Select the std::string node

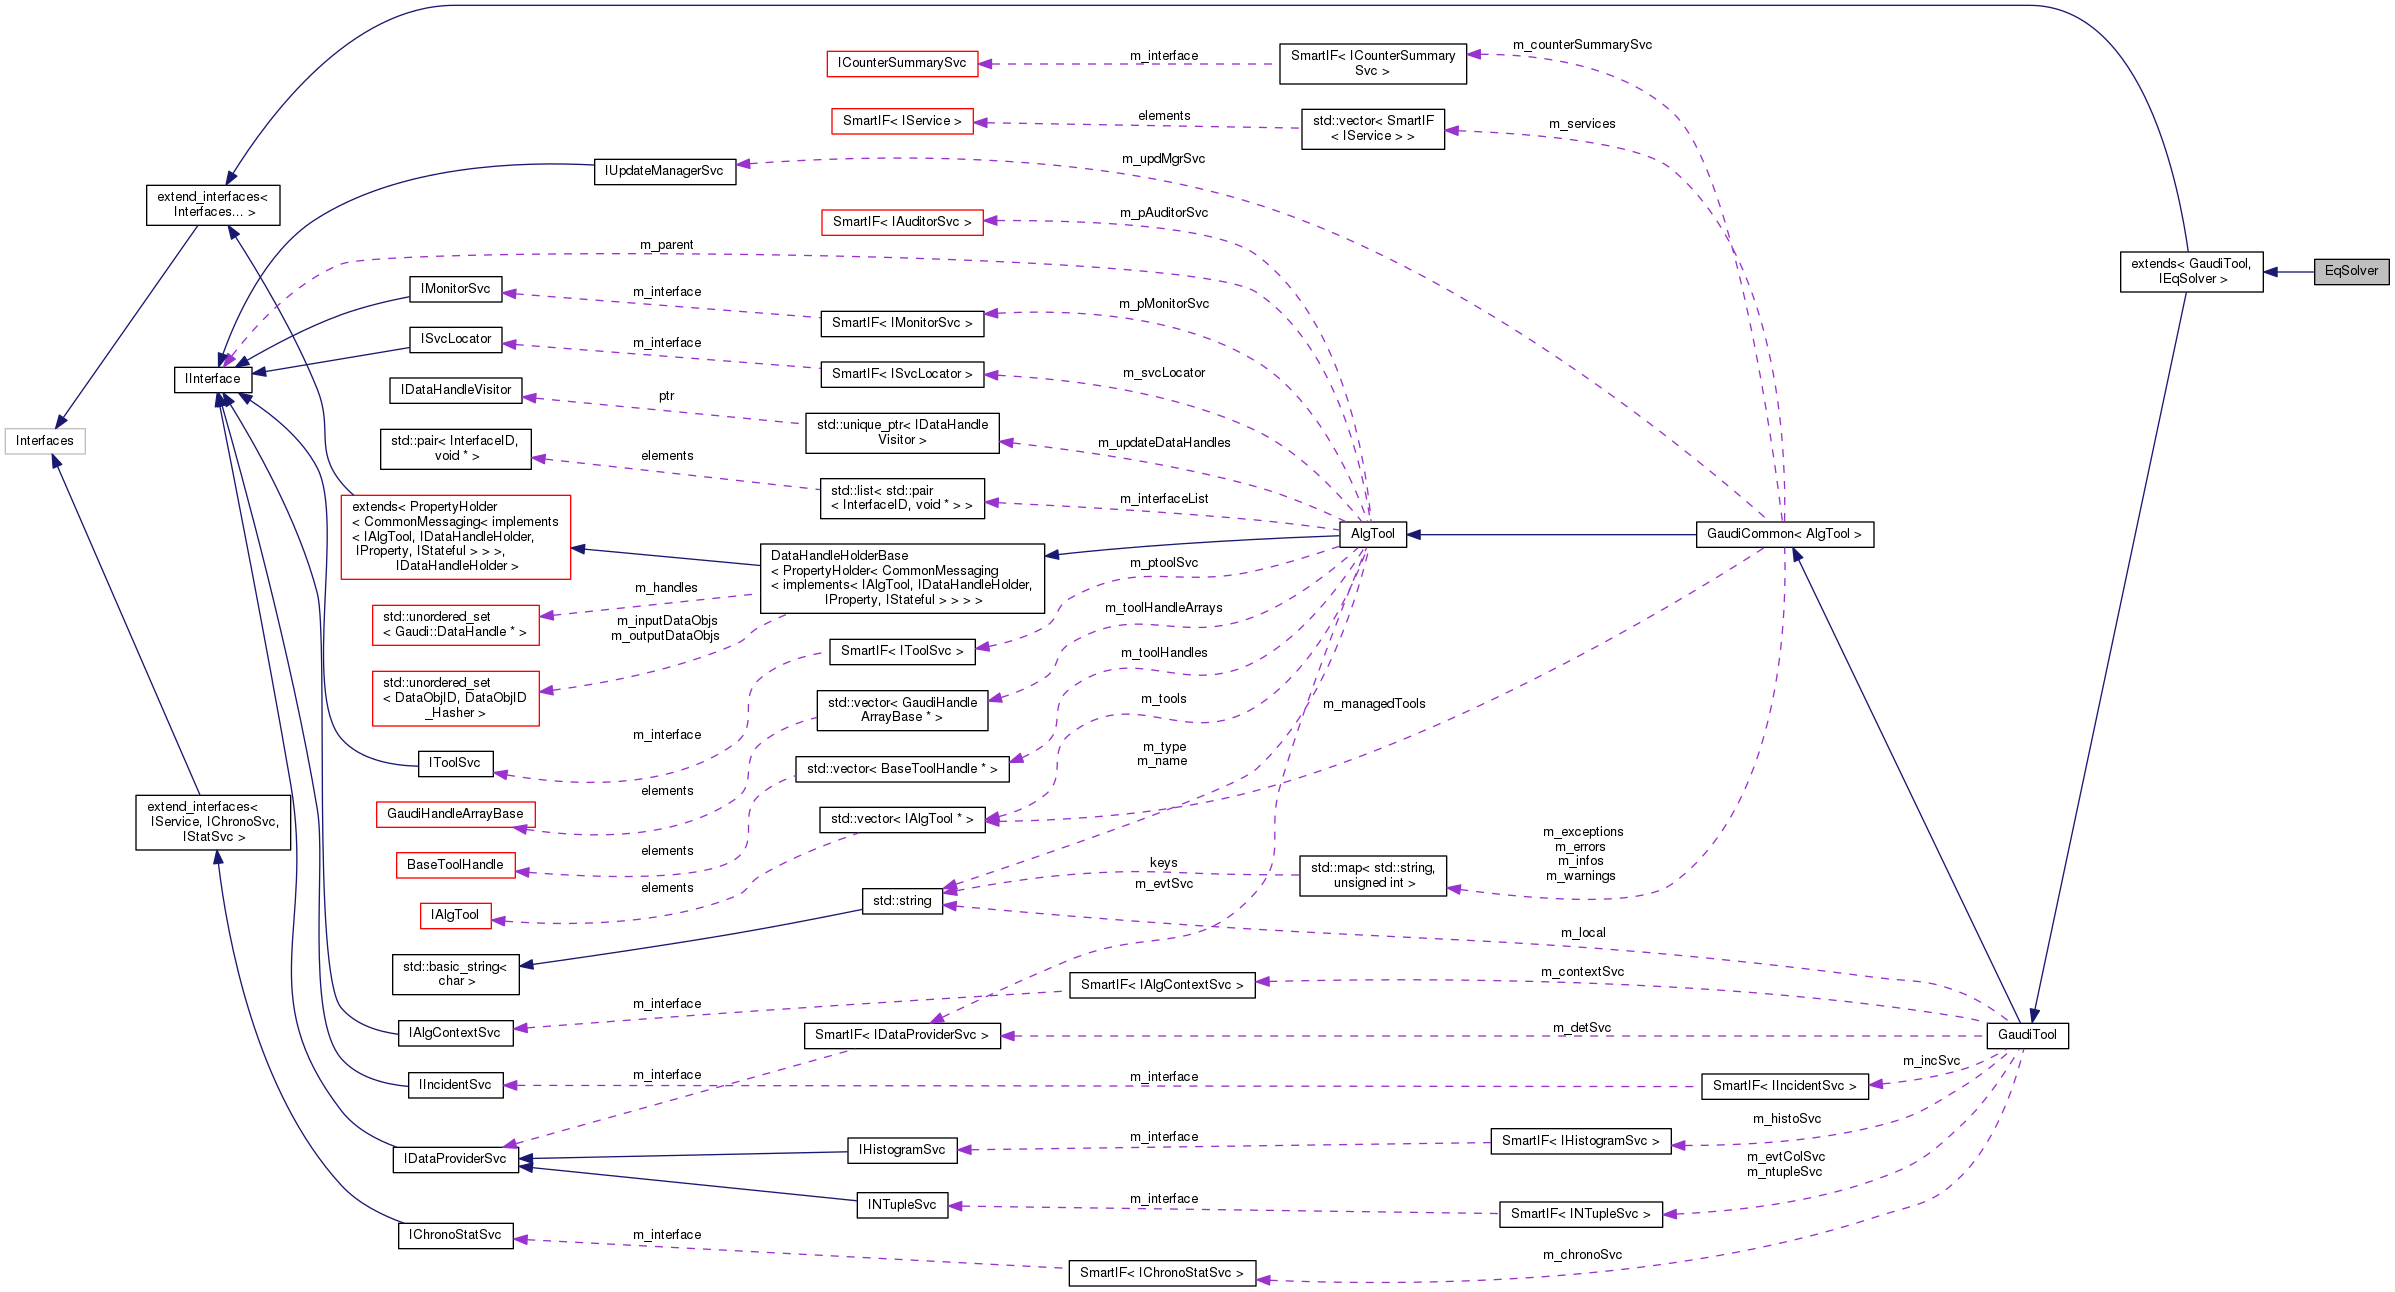tap(901, 900)
